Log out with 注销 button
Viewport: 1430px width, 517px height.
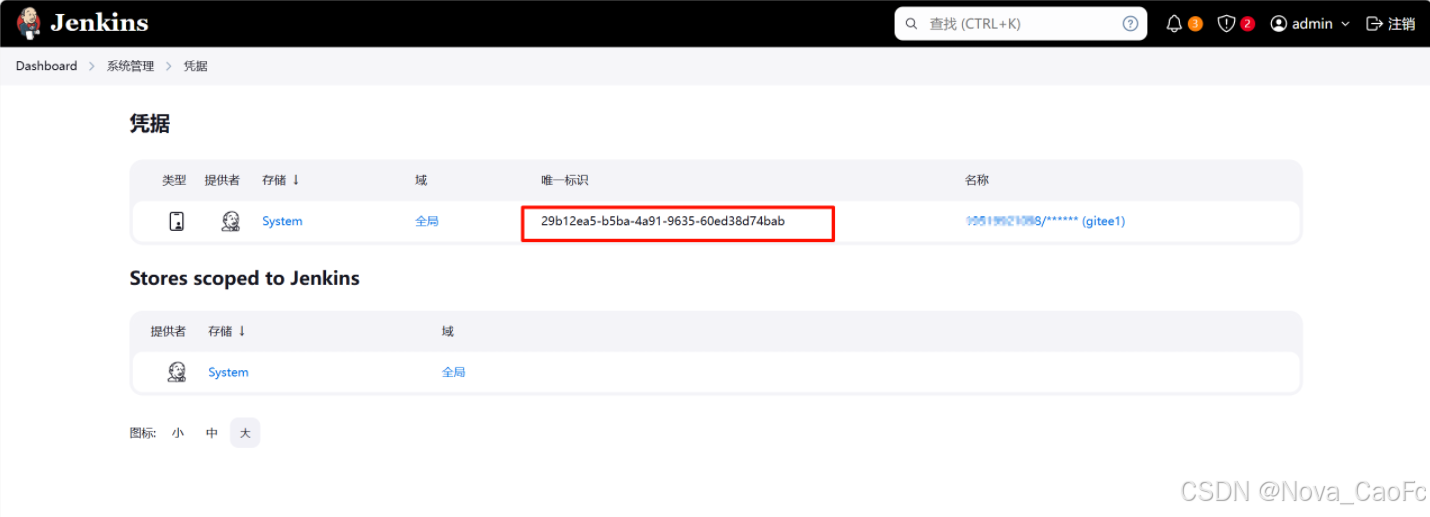1391,23
